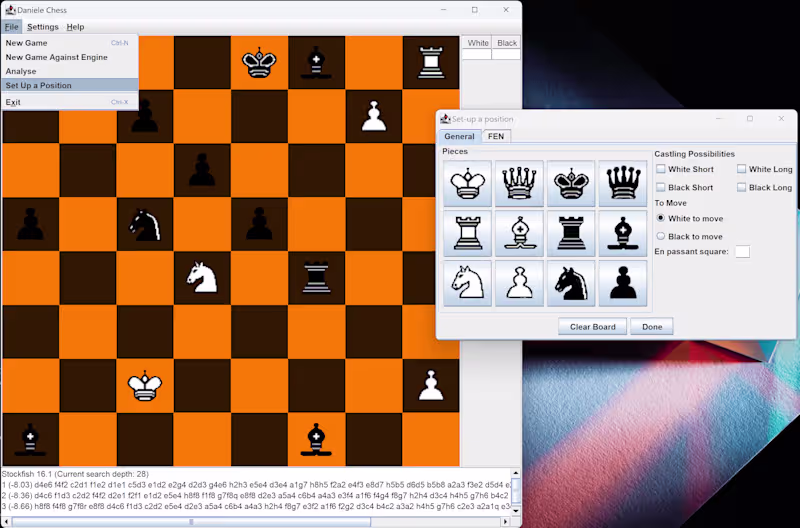Click the white pawn on h2 on the board
This screenshot has width=800, height=528.
[x=431, y=386]
